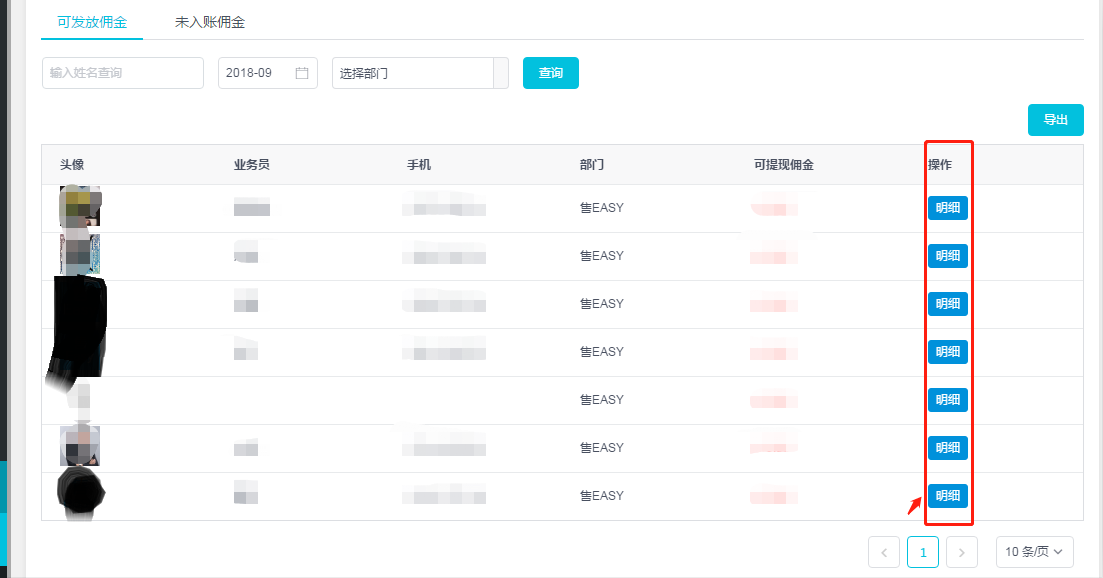
Task: Click the second row avatar thumbnail
Action: click(x=80, y=254)
